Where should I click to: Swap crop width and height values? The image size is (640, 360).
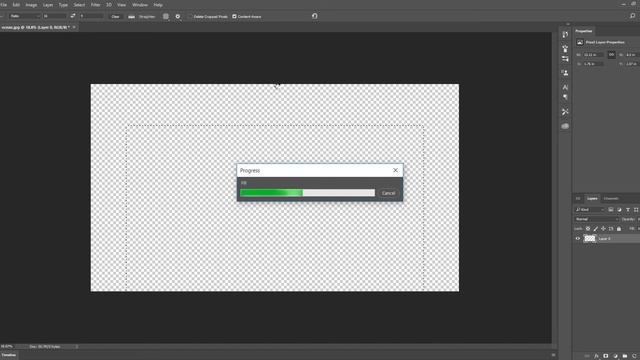tap(73, 16)
